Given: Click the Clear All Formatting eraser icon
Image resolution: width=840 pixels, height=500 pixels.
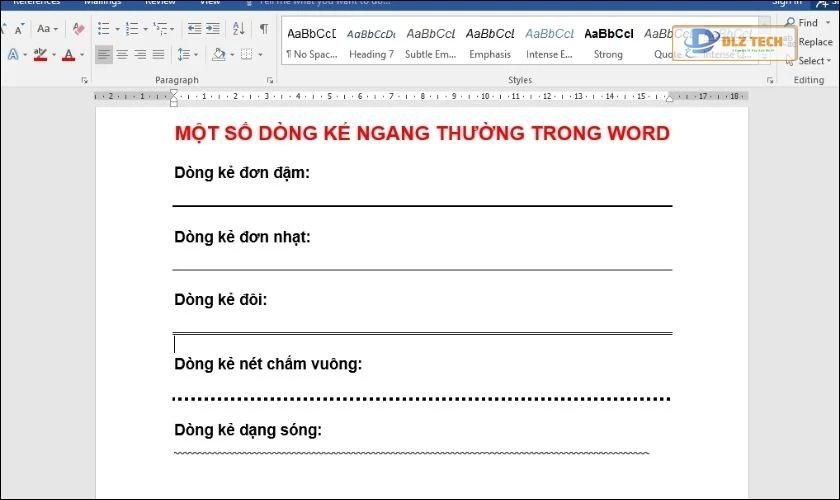Looking at the screenshot, I should point(79,29).
